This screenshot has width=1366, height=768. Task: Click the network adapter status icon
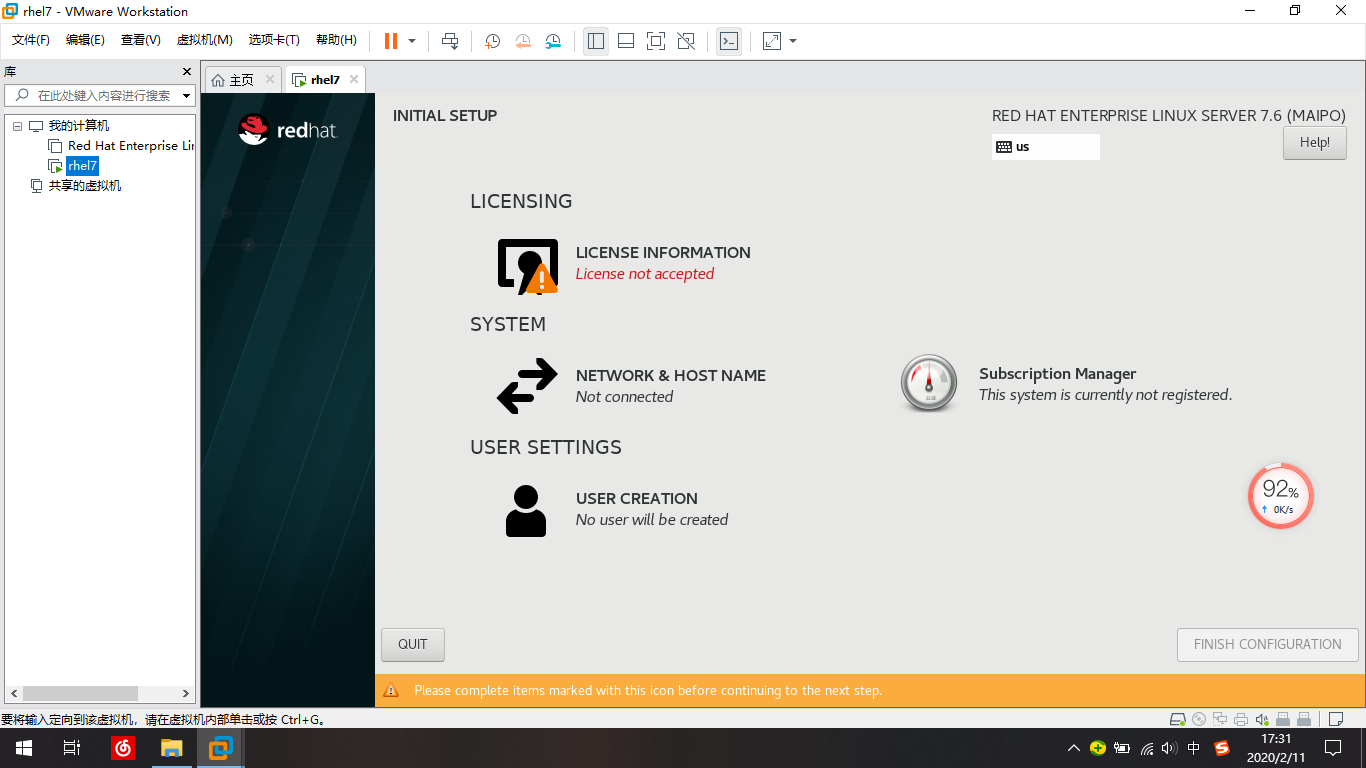coord(1220,719)
